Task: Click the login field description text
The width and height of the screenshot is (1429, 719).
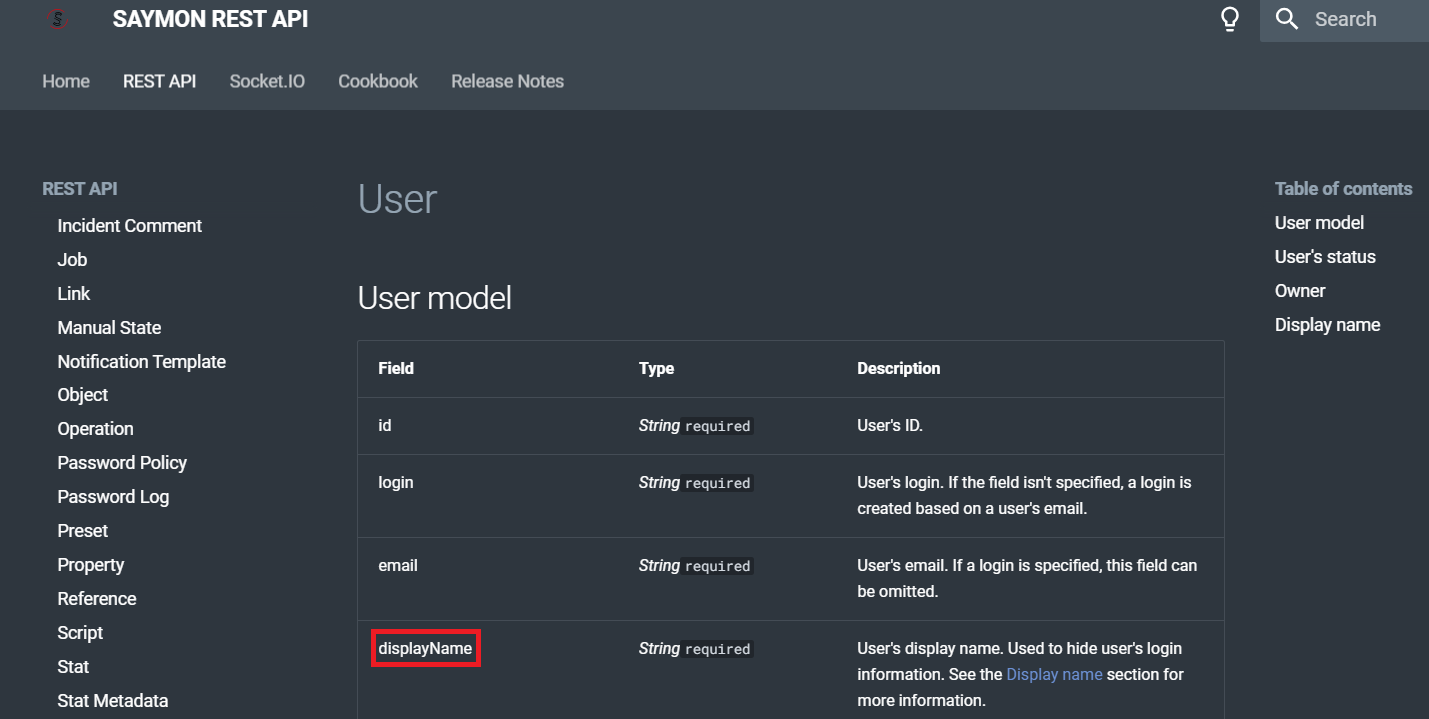Action: coord(1024,496)
